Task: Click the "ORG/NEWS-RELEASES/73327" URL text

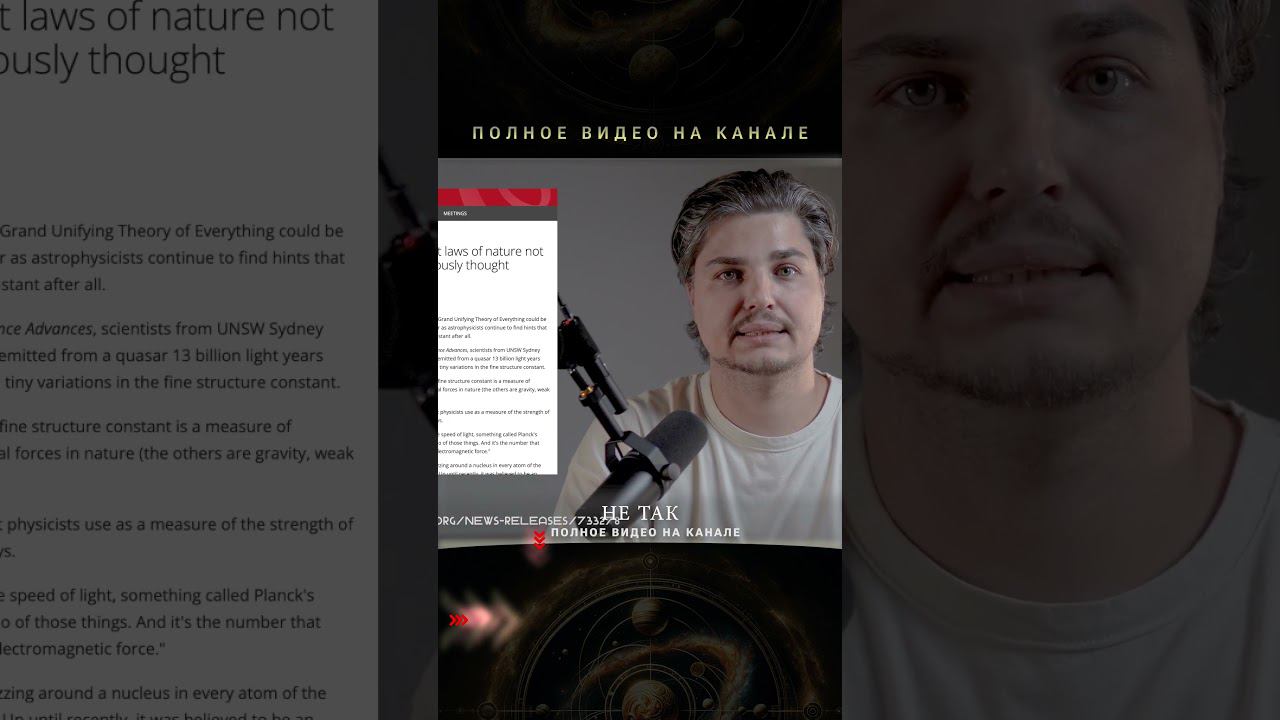Action: pos(529,521)
